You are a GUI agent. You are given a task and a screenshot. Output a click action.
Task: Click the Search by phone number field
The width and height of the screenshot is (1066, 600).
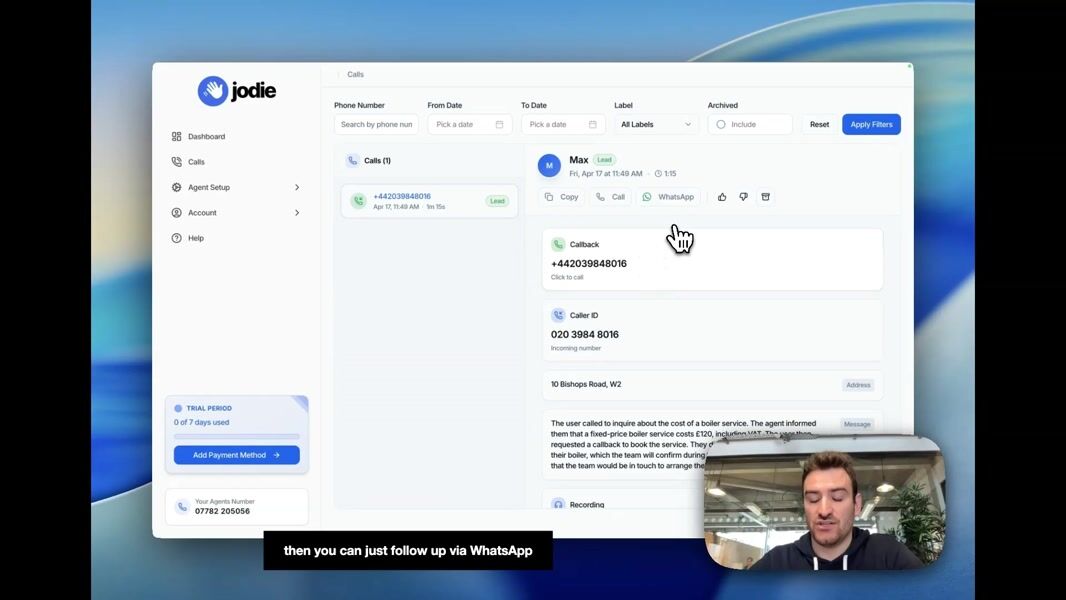tap(376, 125)
